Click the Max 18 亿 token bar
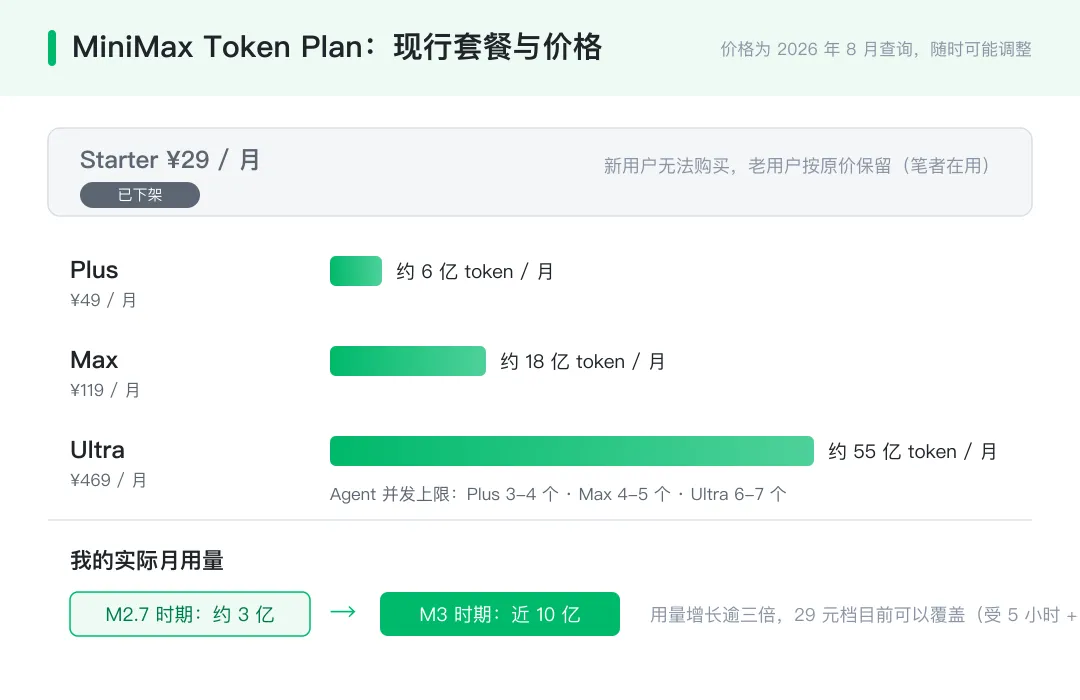Viewport: 1080px width, 700px height. point(408,361)
